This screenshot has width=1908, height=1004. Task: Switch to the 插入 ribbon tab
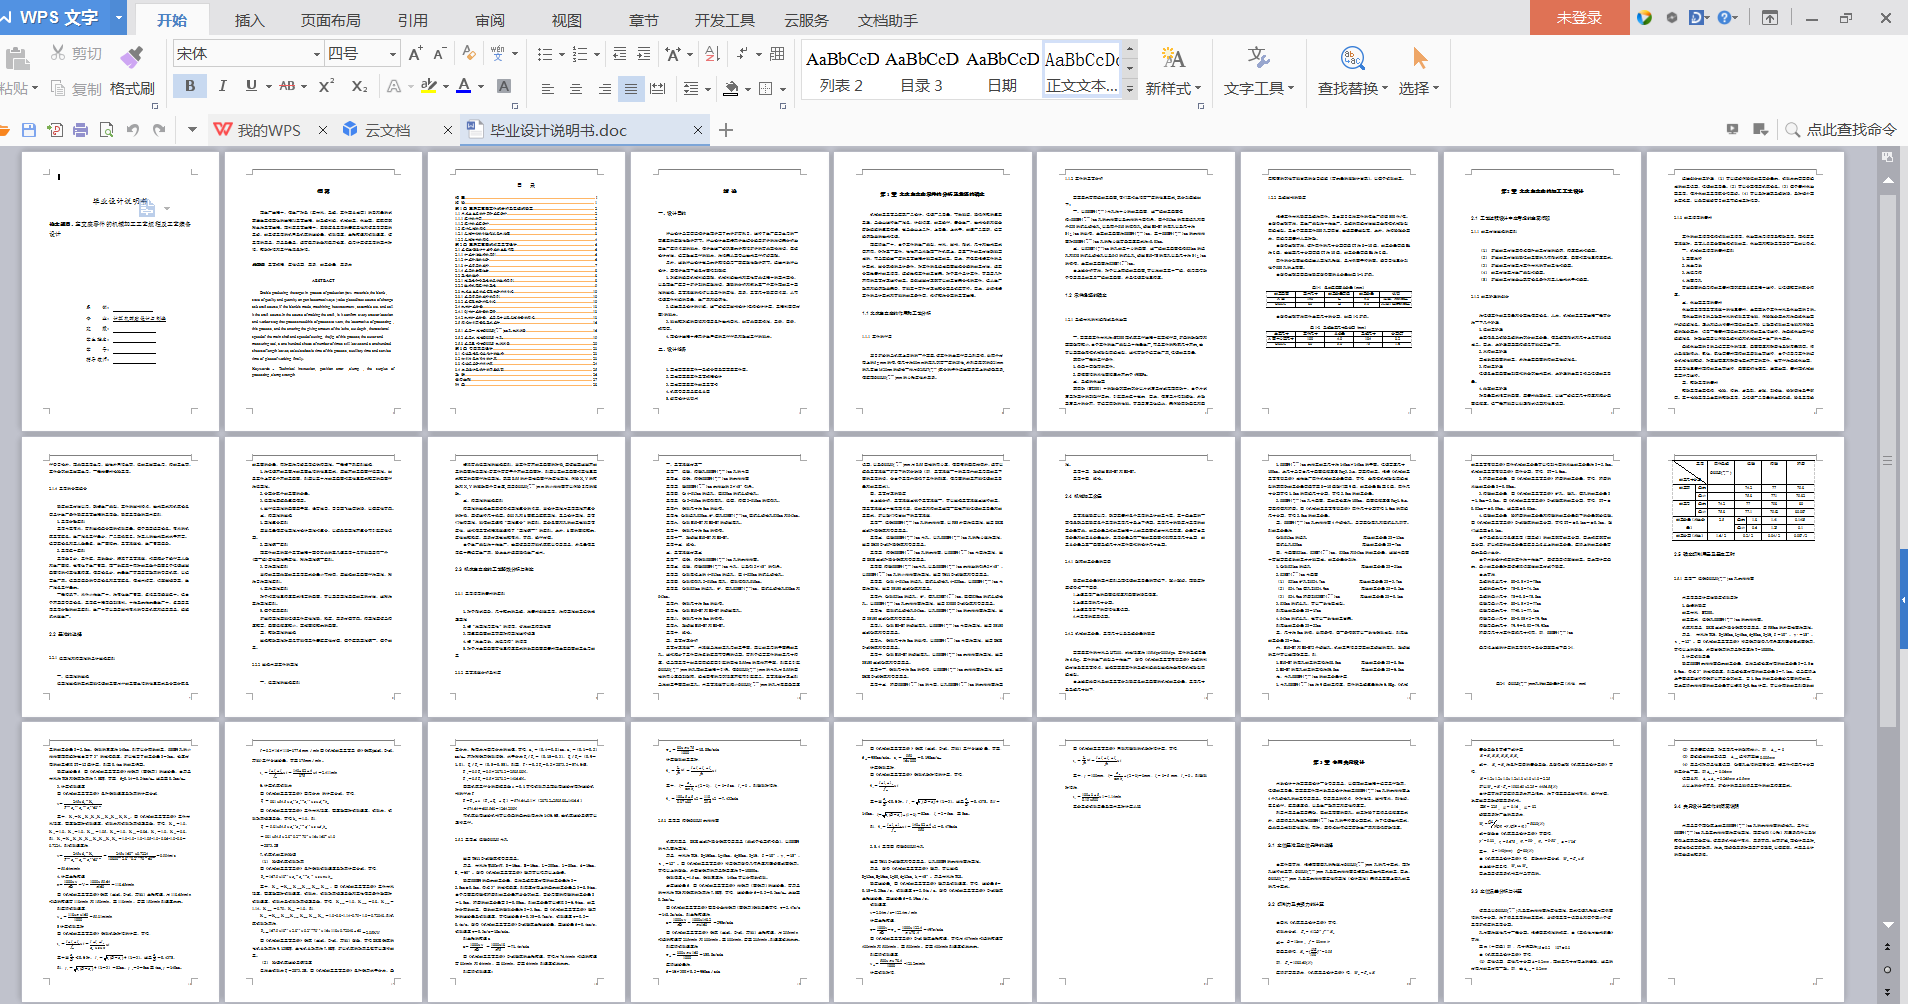pos(249,20)
